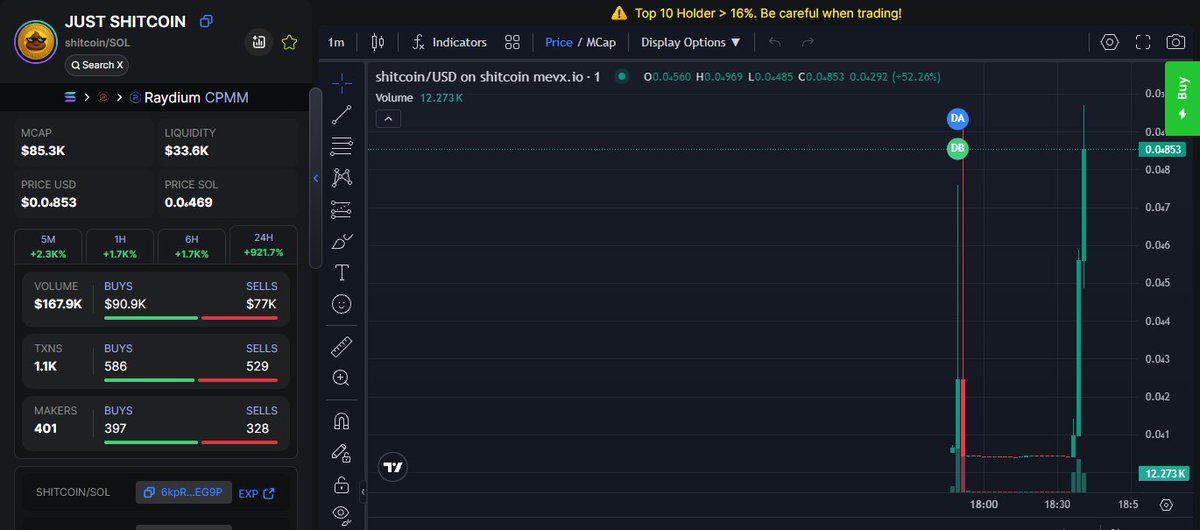Click the Top 10 Holder warning banner
Screen dimensions: 1200x530
(x=756, y=13)
